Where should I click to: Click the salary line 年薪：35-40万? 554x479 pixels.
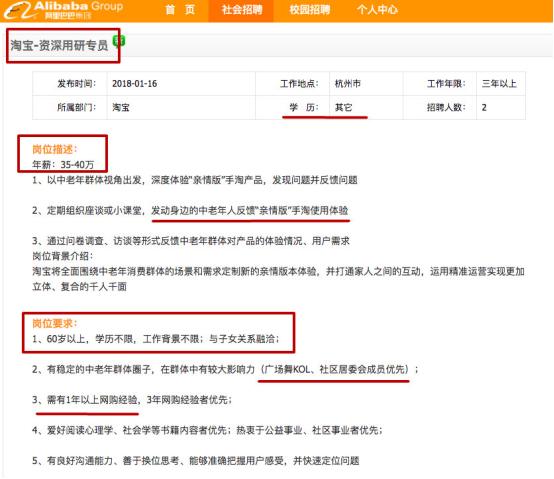63,165
